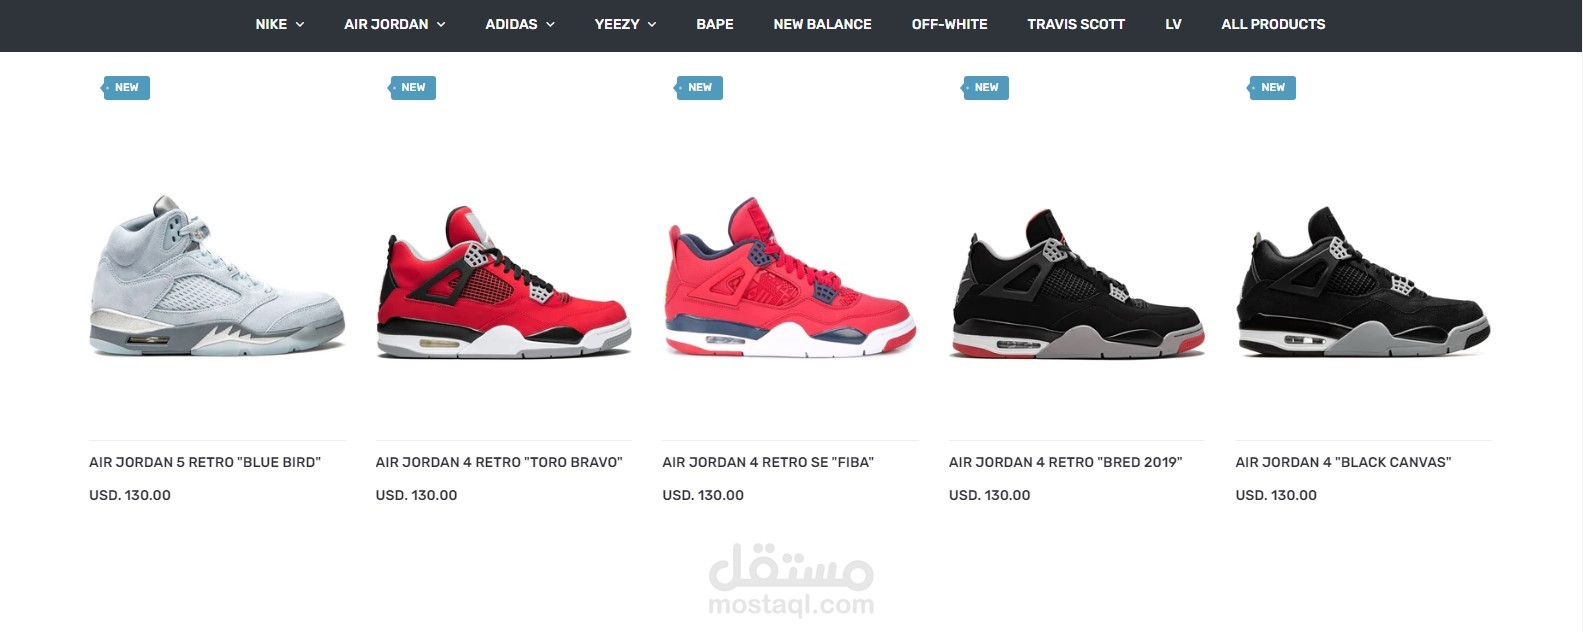Click the Air Jordan 4 Retro SE "FIBA" title

(768, 462)
